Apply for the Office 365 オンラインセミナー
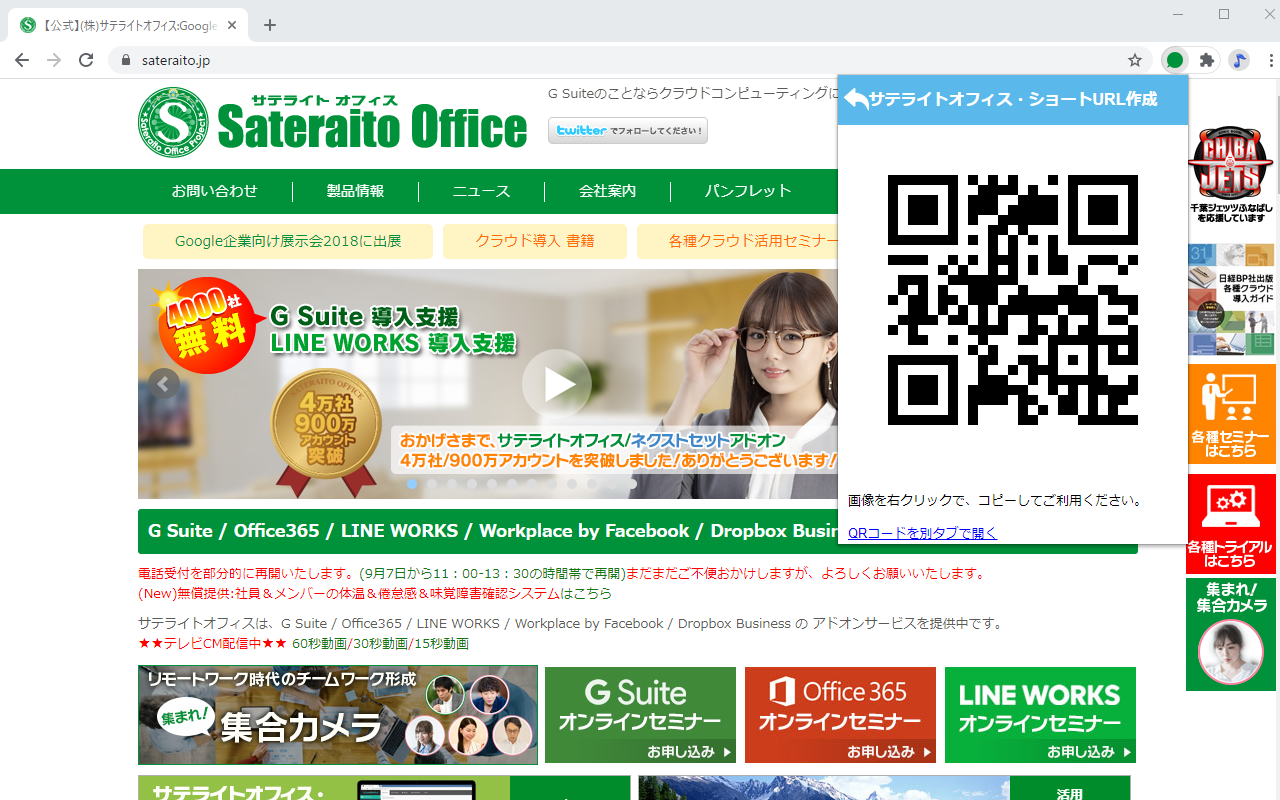1280x800 pixels. click(840, 715)
